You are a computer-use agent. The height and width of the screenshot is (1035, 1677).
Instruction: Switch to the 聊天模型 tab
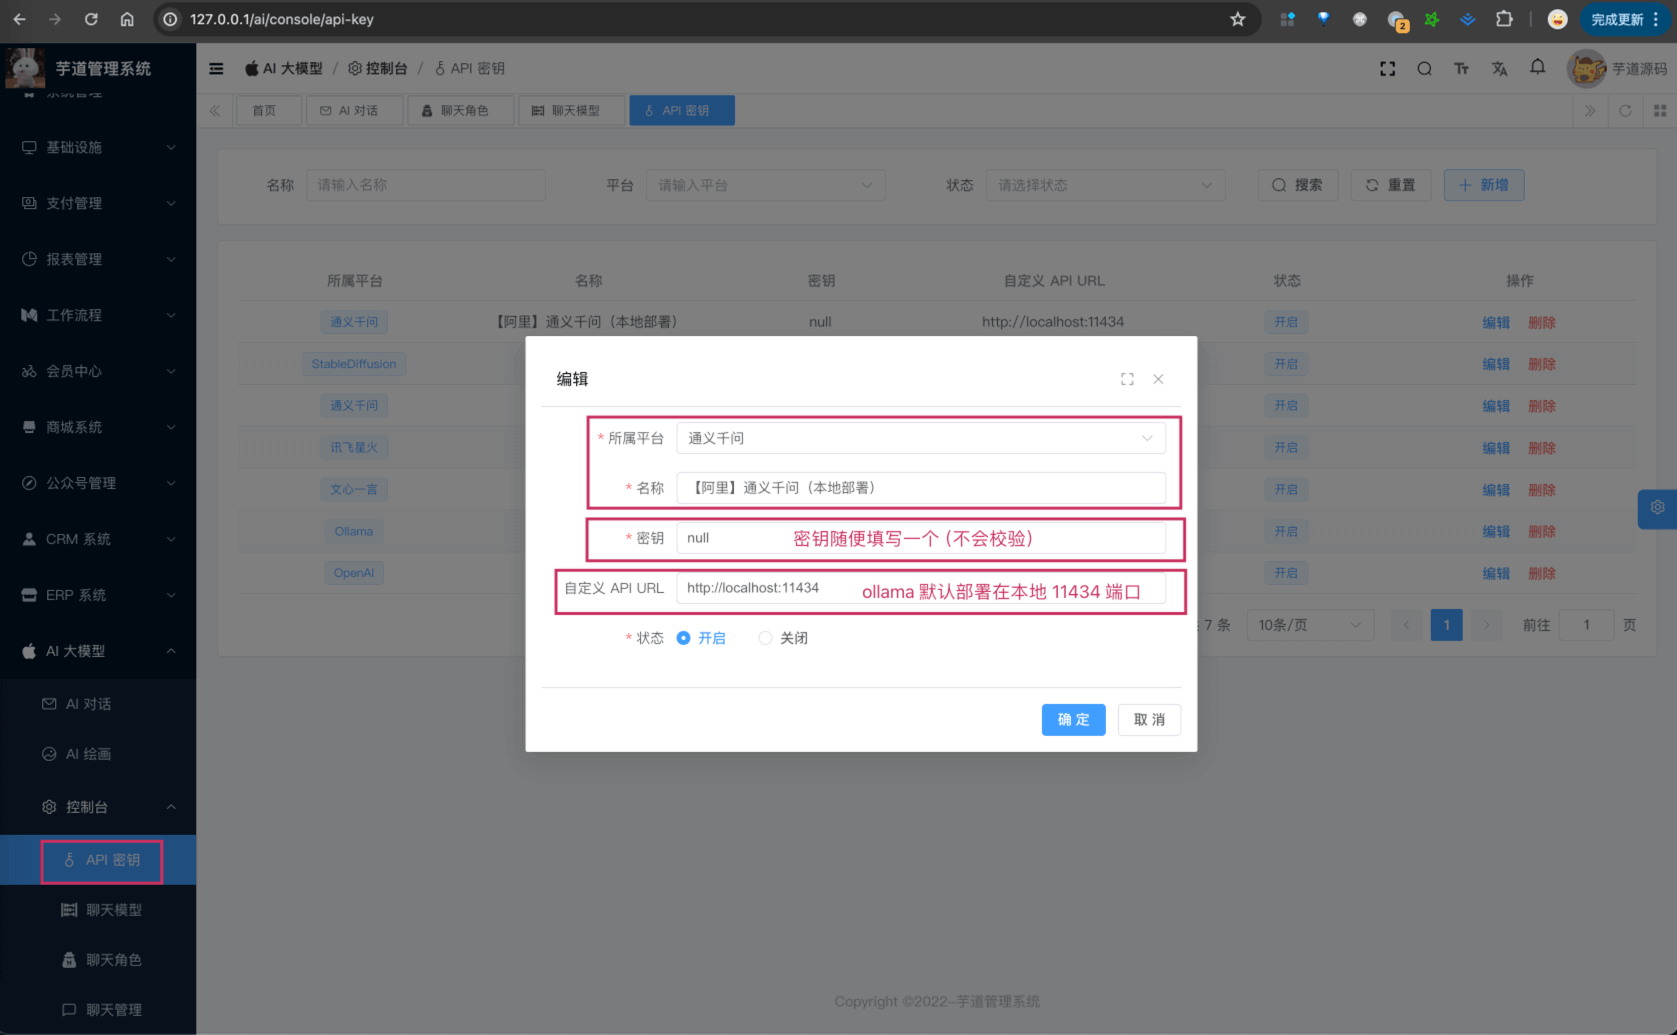pyautogui.click(x=571, y=110)
